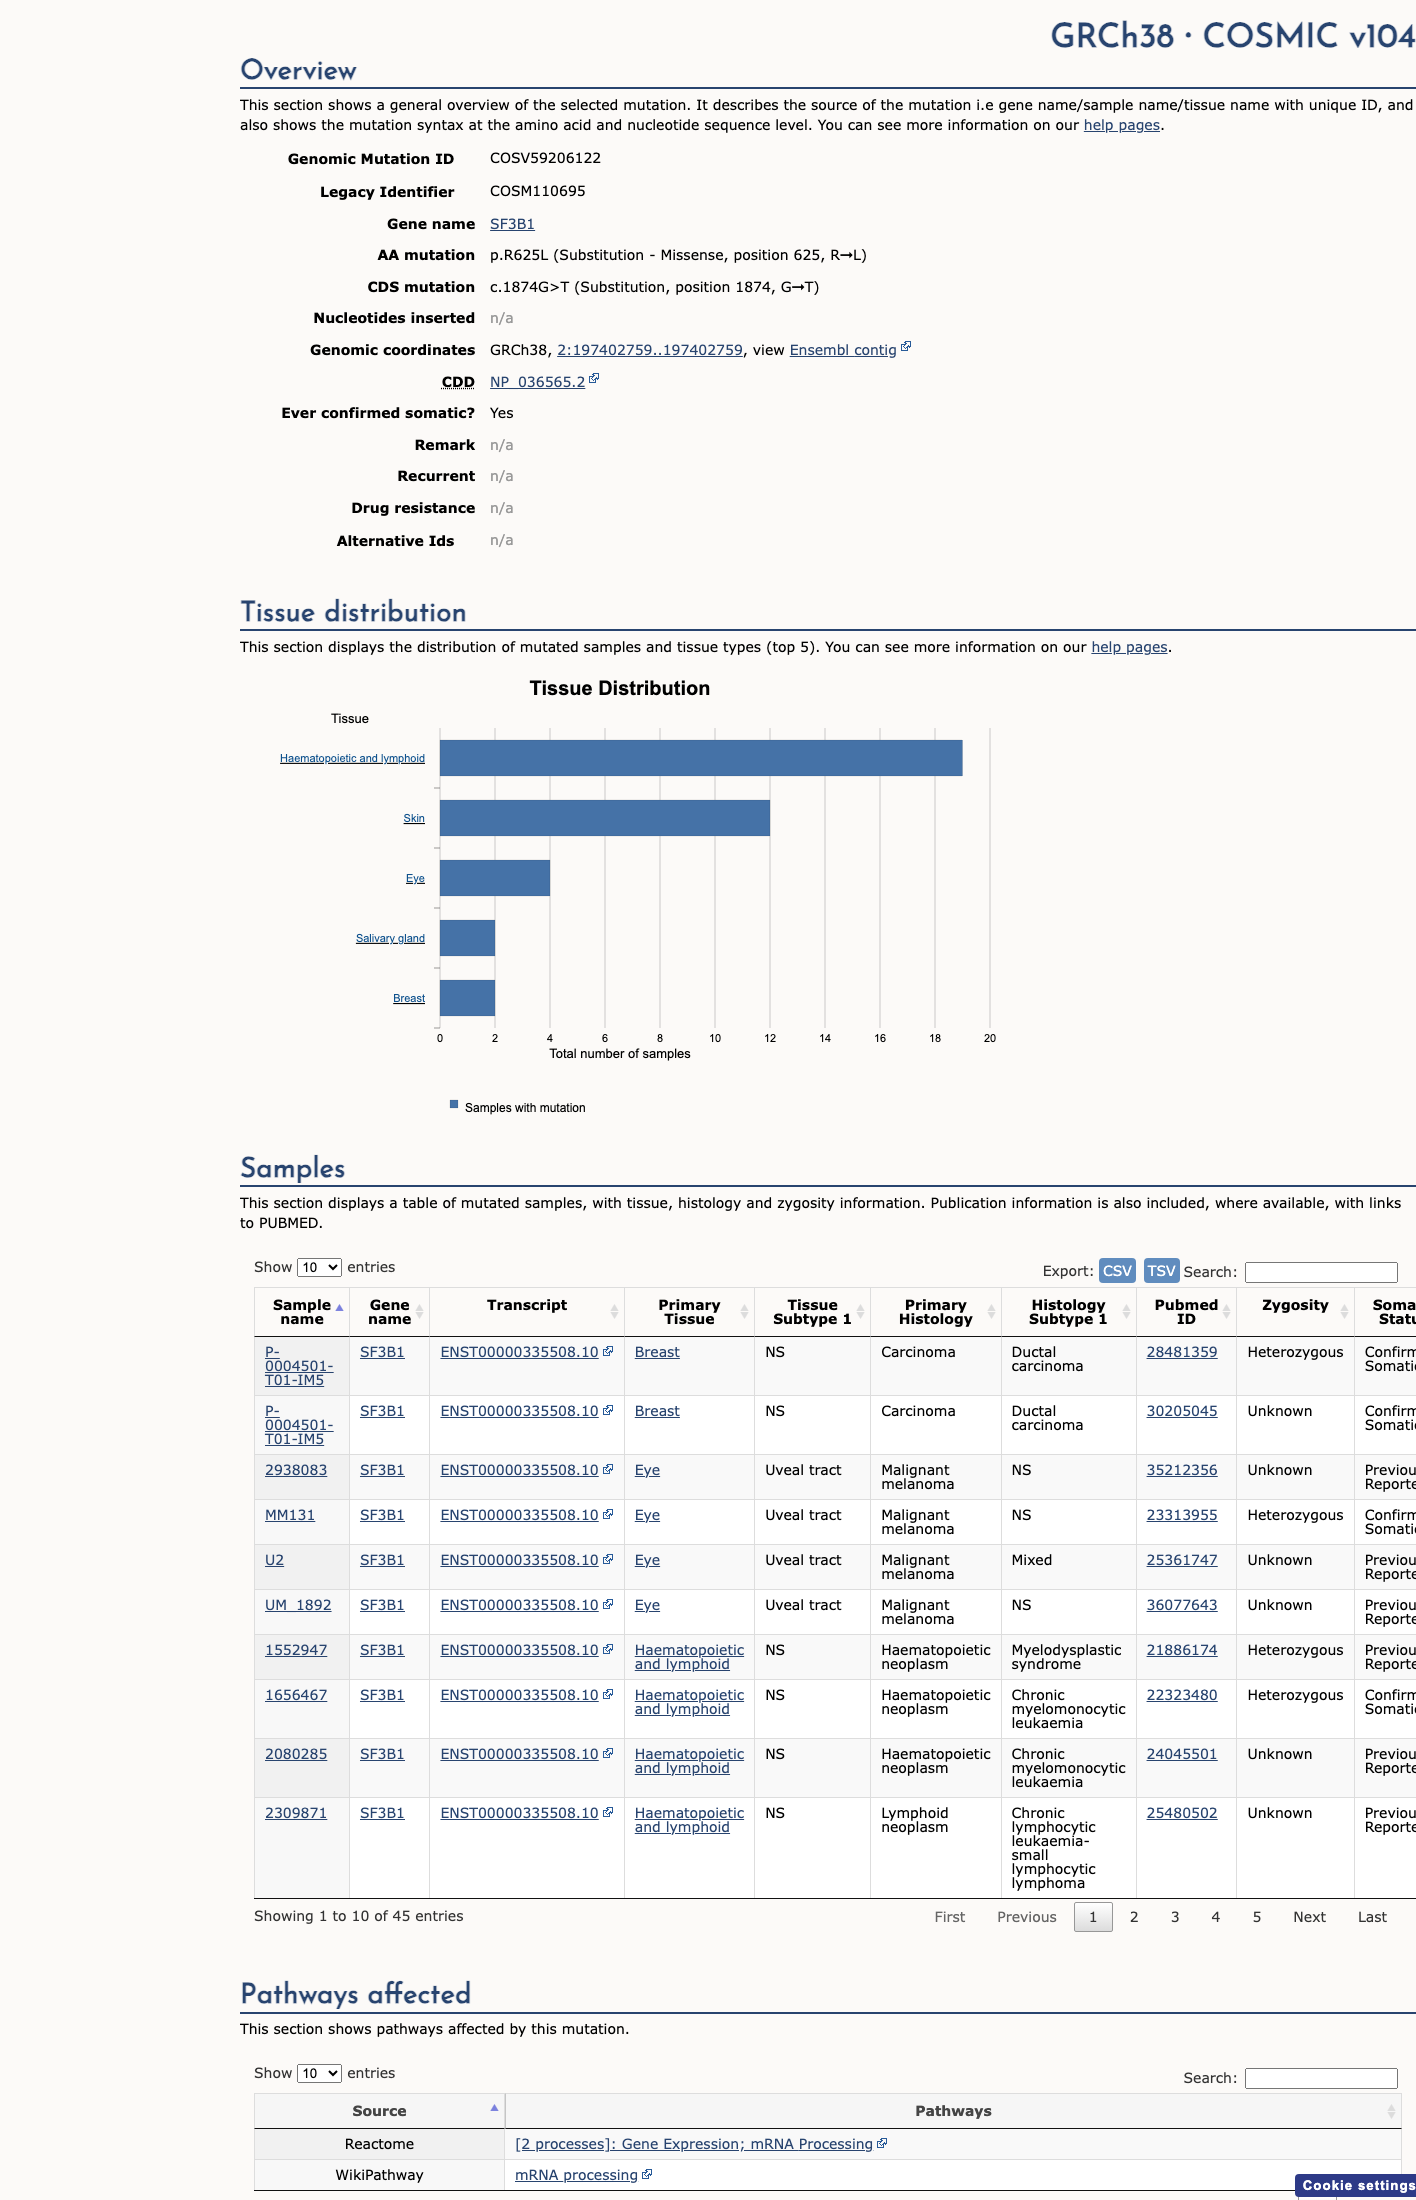
Task: Sort the samples table by Sample name arrow
Action: pos(340,1308)
